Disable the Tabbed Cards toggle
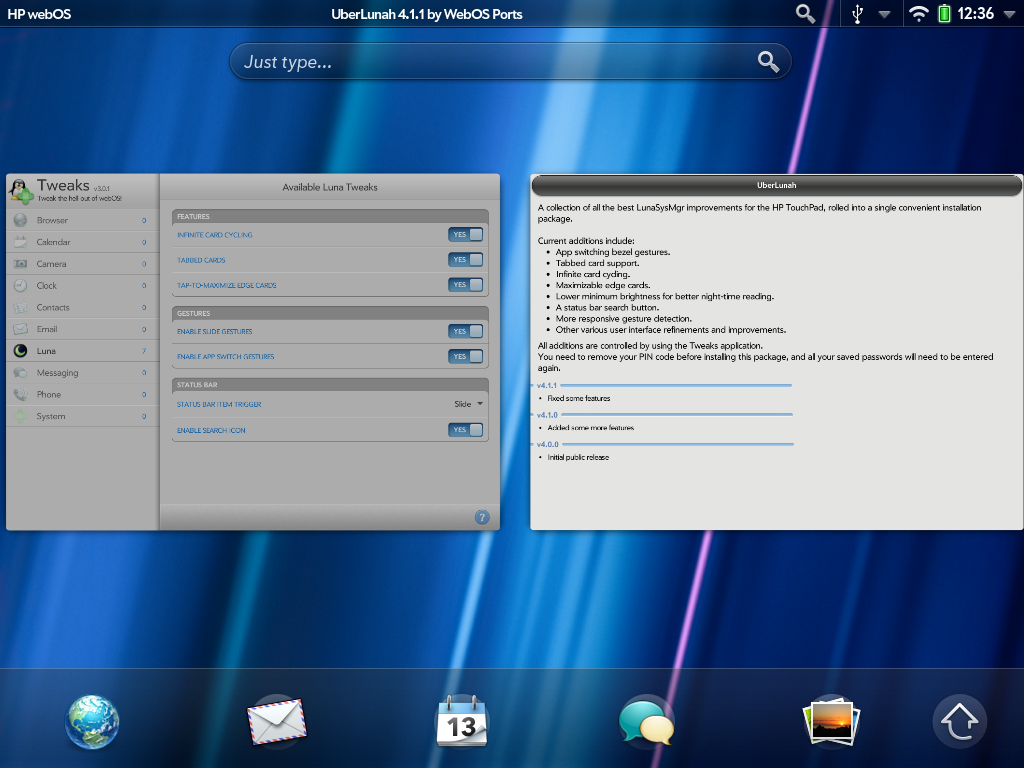Viewport: 1024px width, 768px height. click(465, 260)
